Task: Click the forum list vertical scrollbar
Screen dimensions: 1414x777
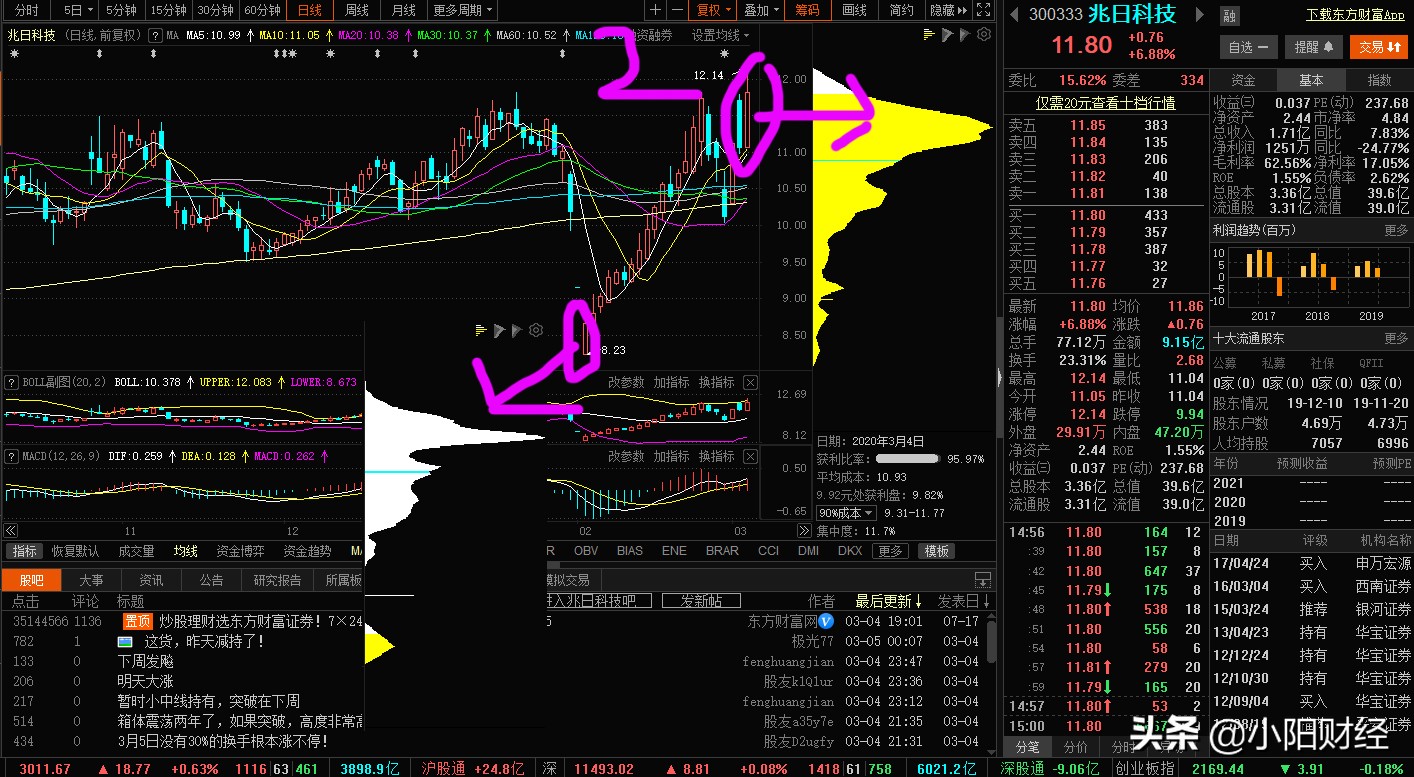Action: tap(990, 640)
